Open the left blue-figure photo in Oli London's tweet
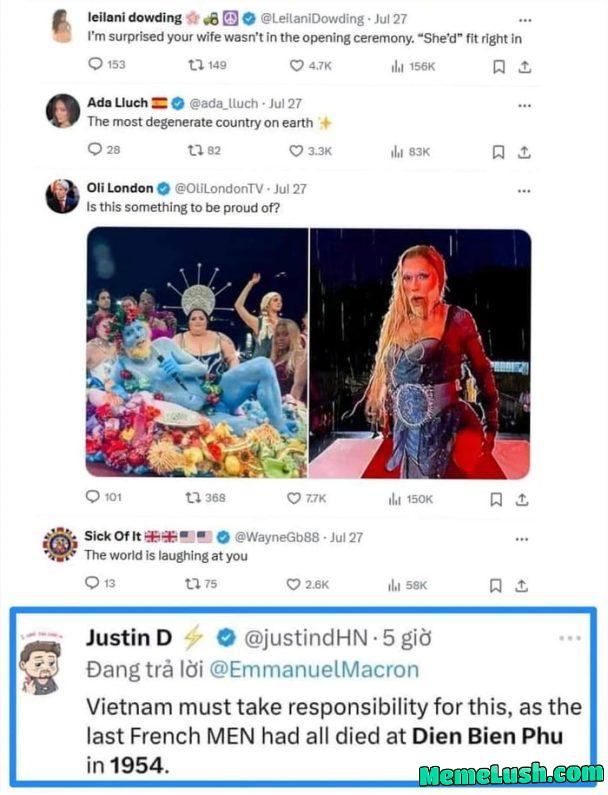 pos(196,353)
